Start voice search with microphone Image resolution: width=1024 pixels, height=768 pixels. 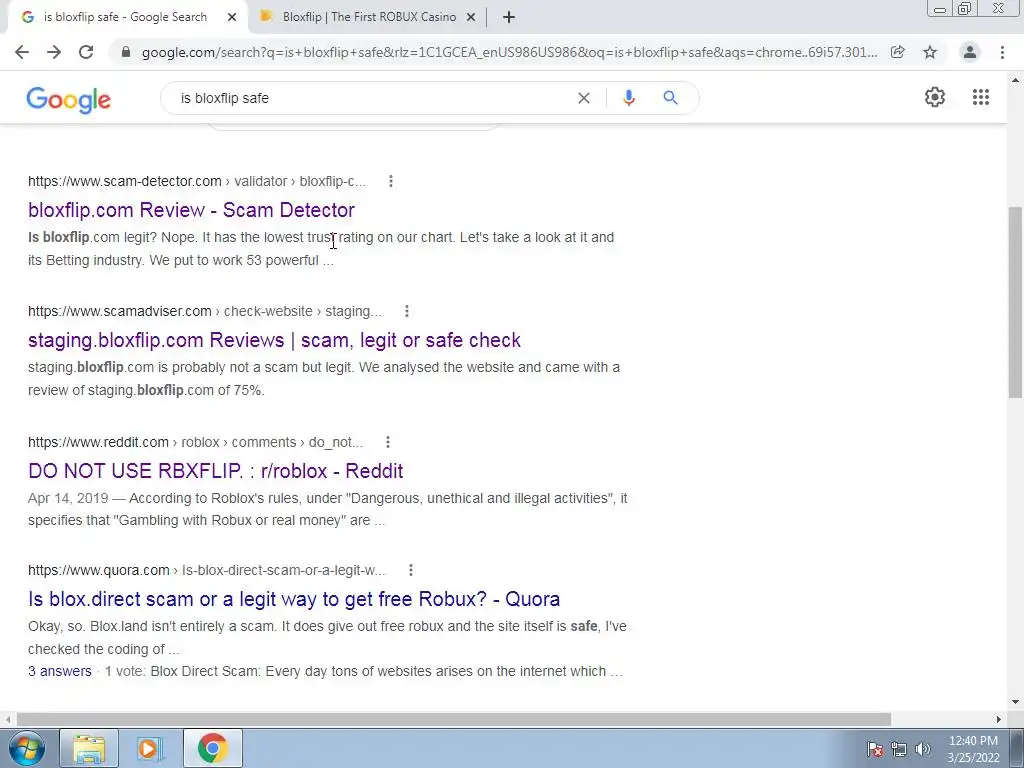[628, 98]
